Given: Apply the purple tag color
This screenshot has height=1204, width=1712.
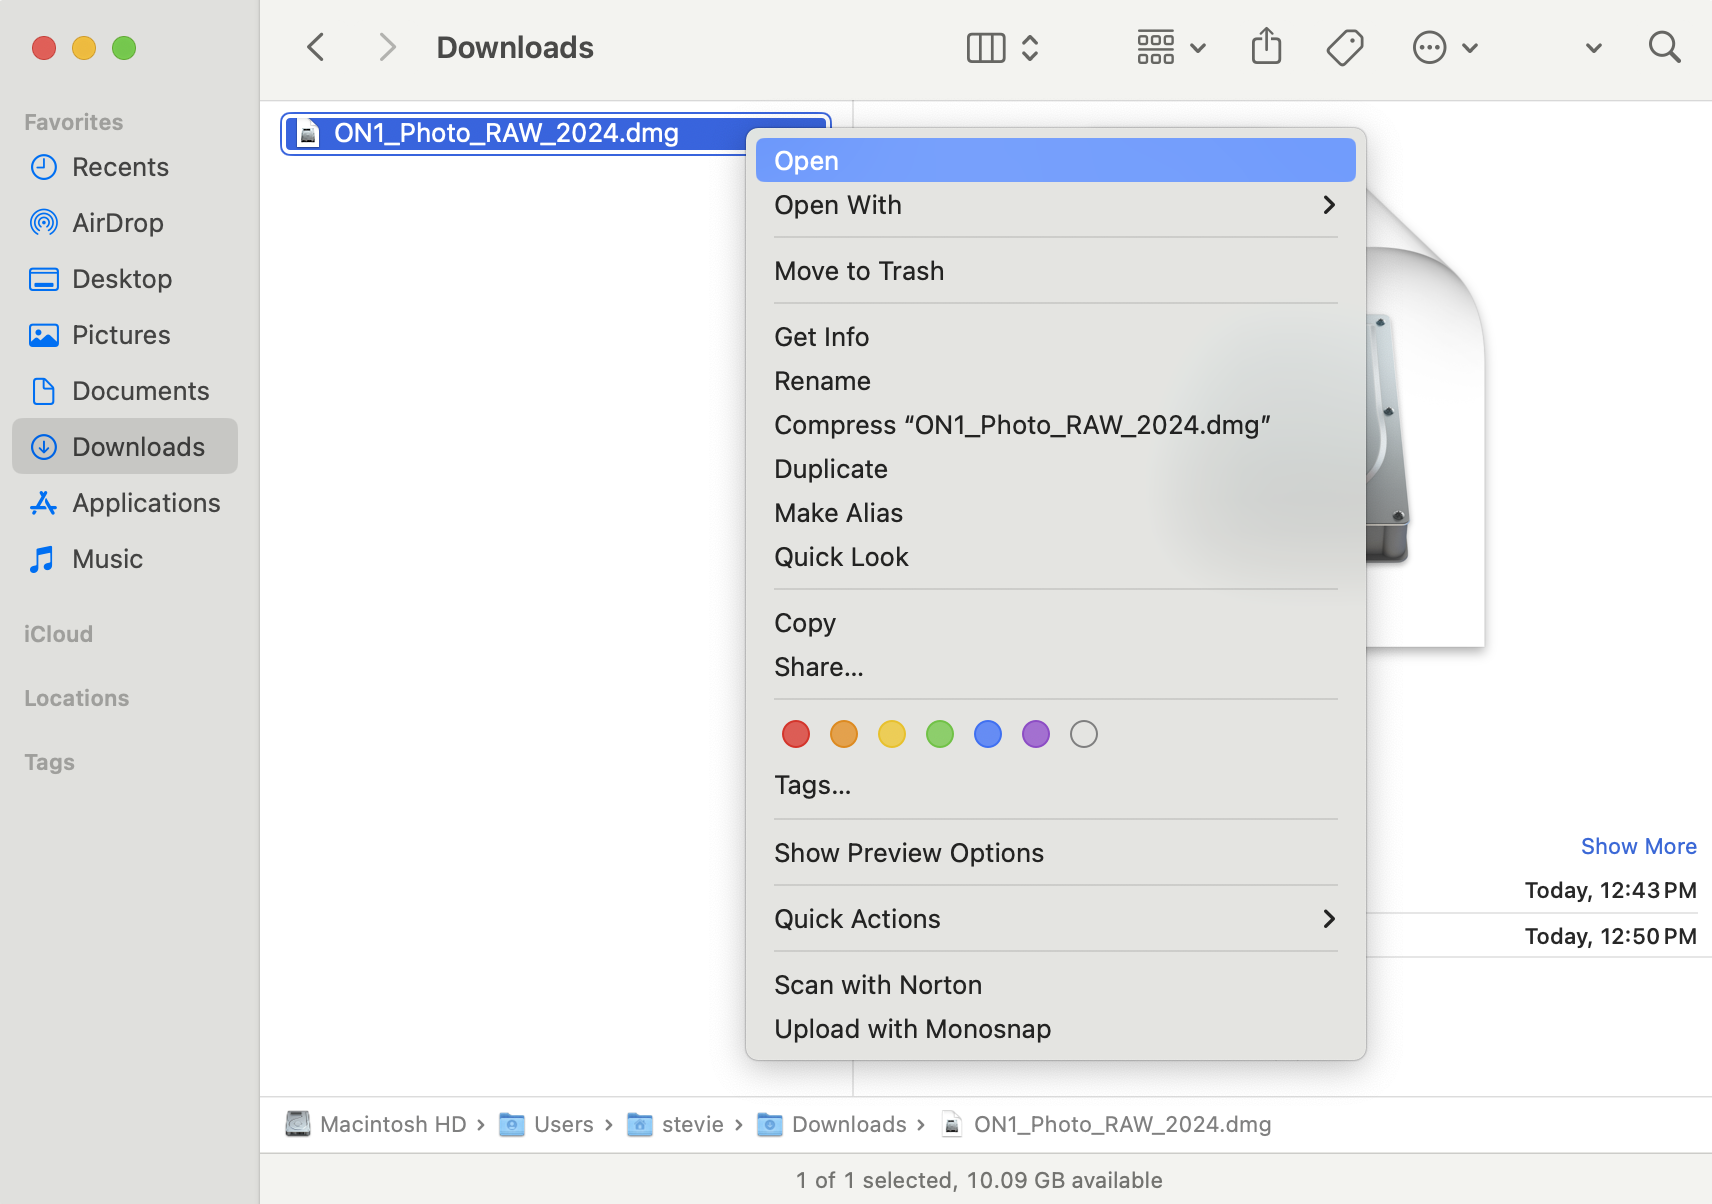Looking at the screenshot, I should click(x=1036, y=734).
